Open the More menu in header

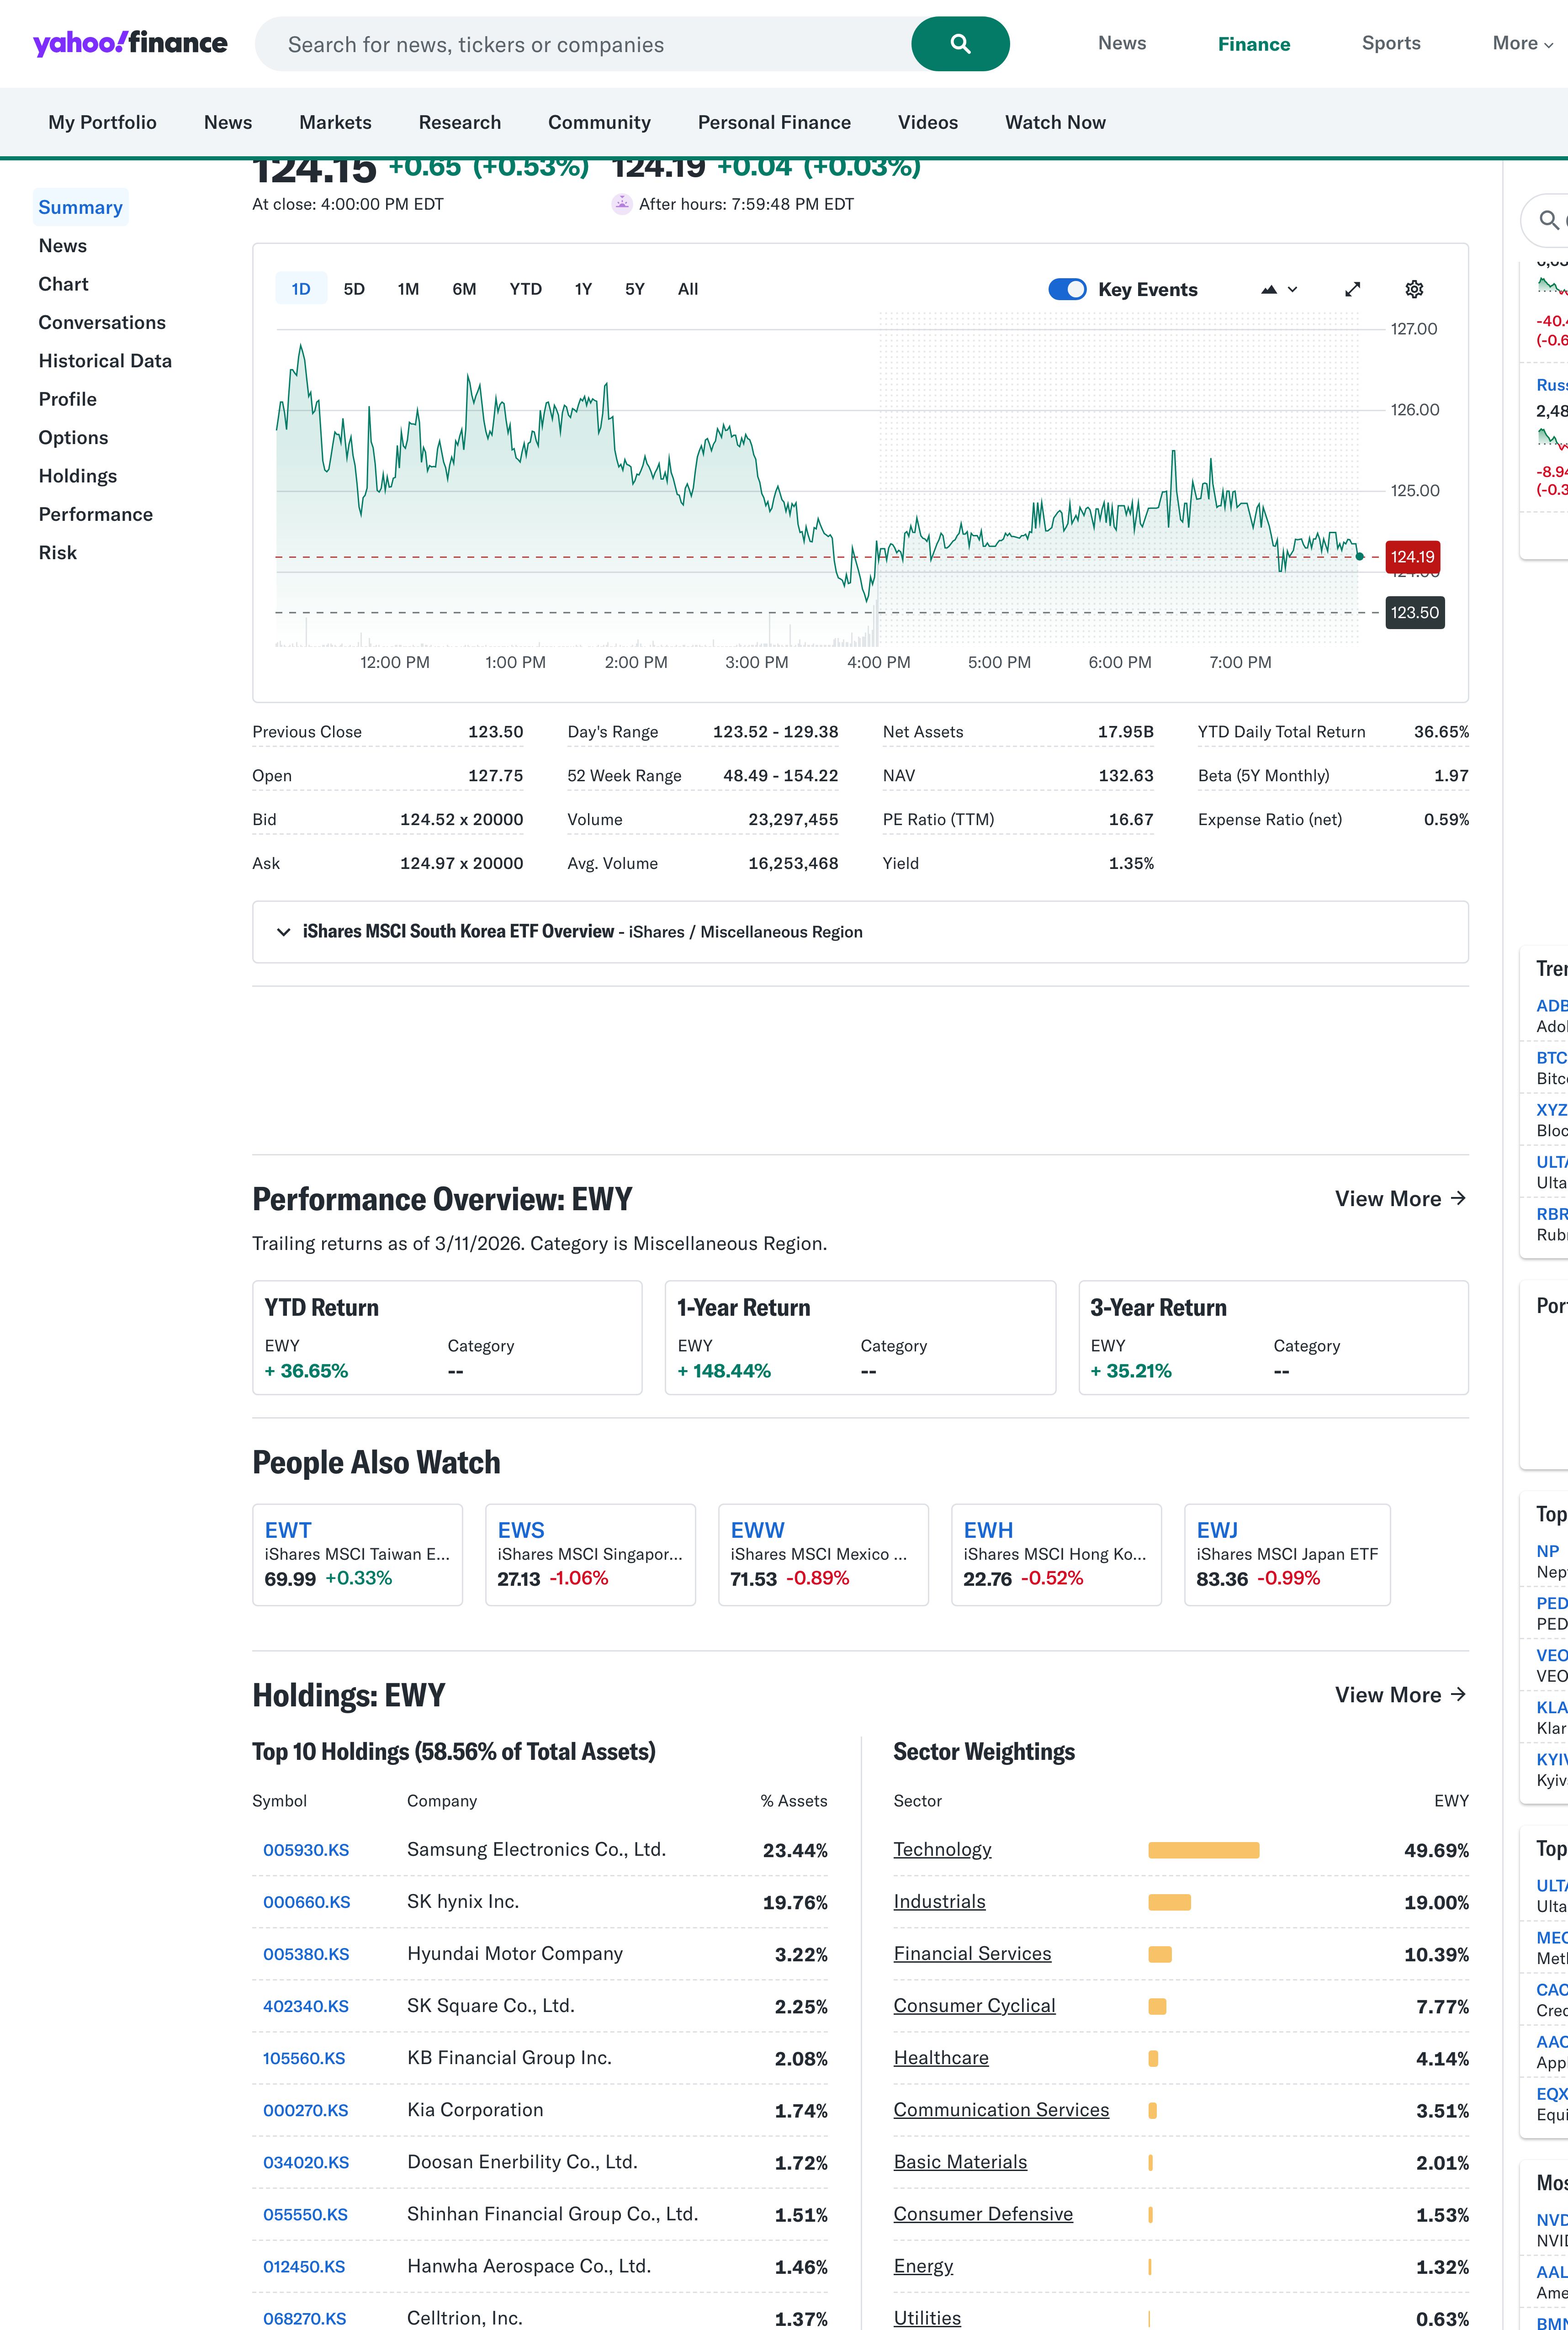tap(1521, 43)
